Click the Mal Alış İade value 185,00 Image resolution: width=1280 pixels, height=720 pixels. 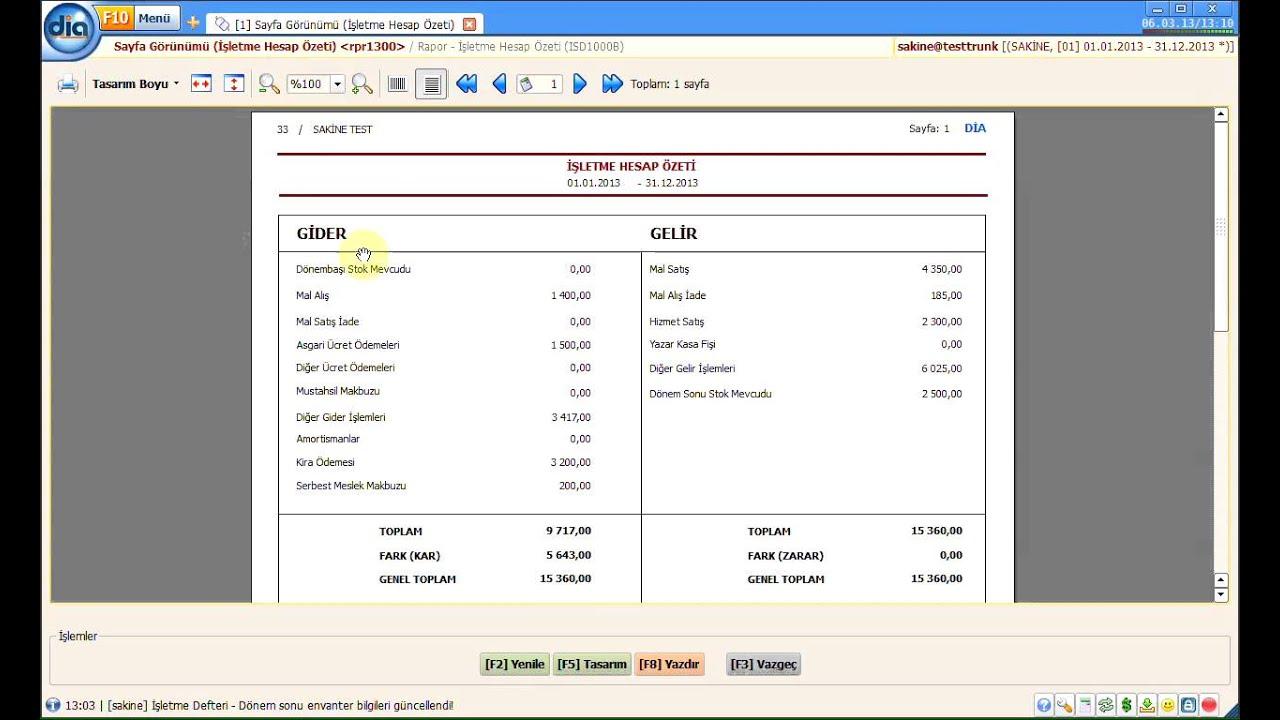pyautogui.click(x=946, y=296)
